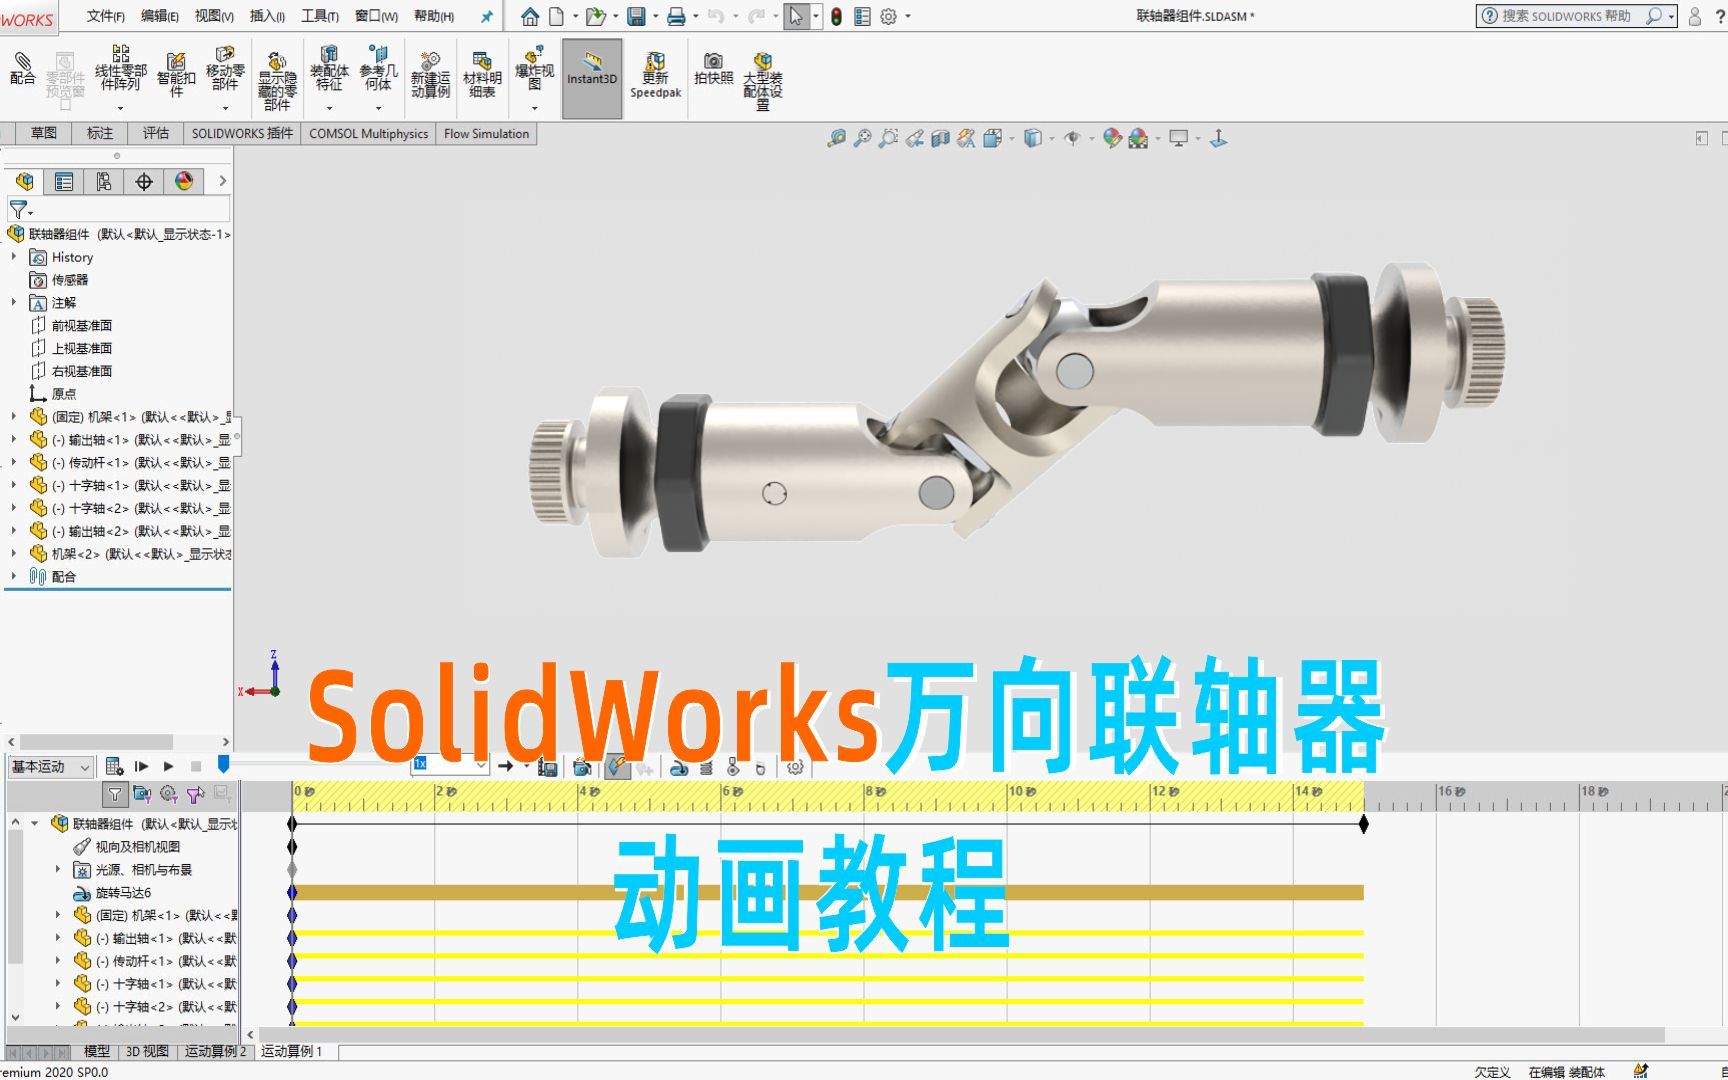Click the 智能扣件 smart fasteners tool

pos(176,75)
